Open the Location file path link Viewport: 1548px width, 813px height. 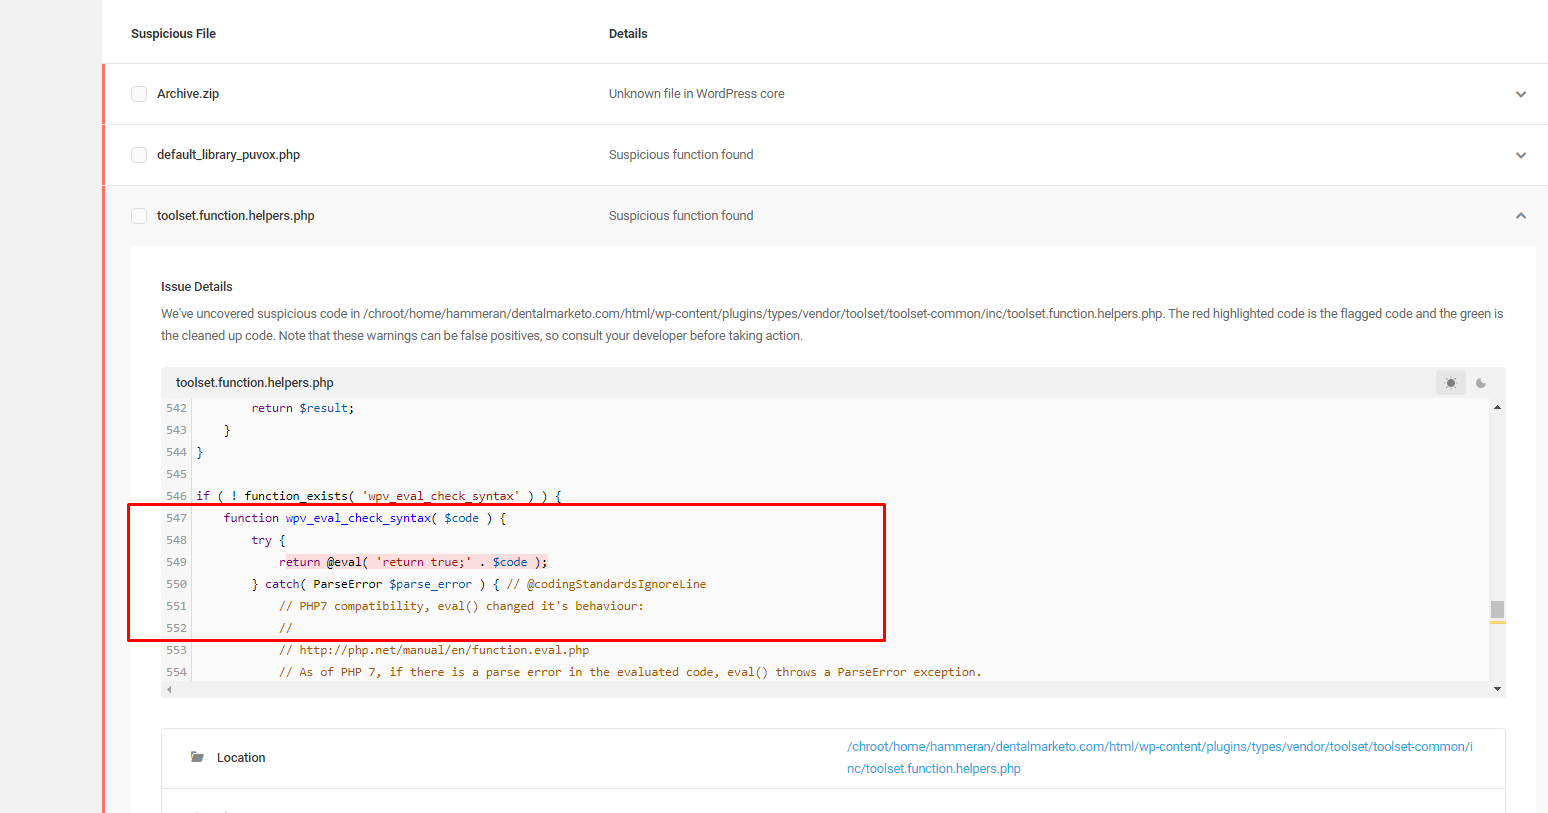pos(1159,757)
